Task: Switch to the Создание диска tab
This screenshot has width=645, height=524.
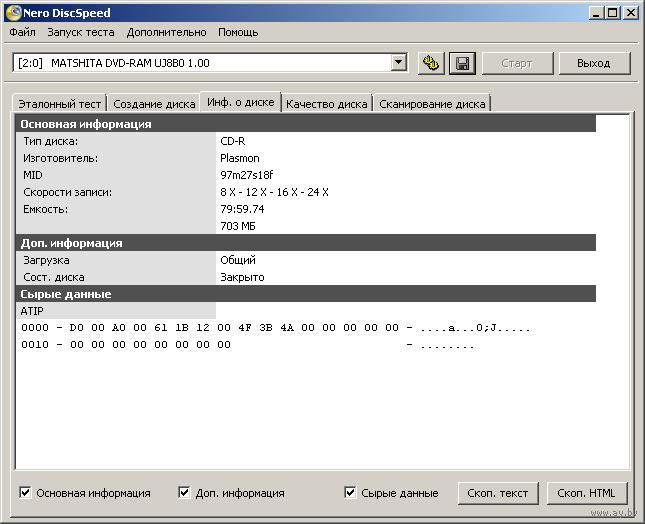Action: [154, 104]
